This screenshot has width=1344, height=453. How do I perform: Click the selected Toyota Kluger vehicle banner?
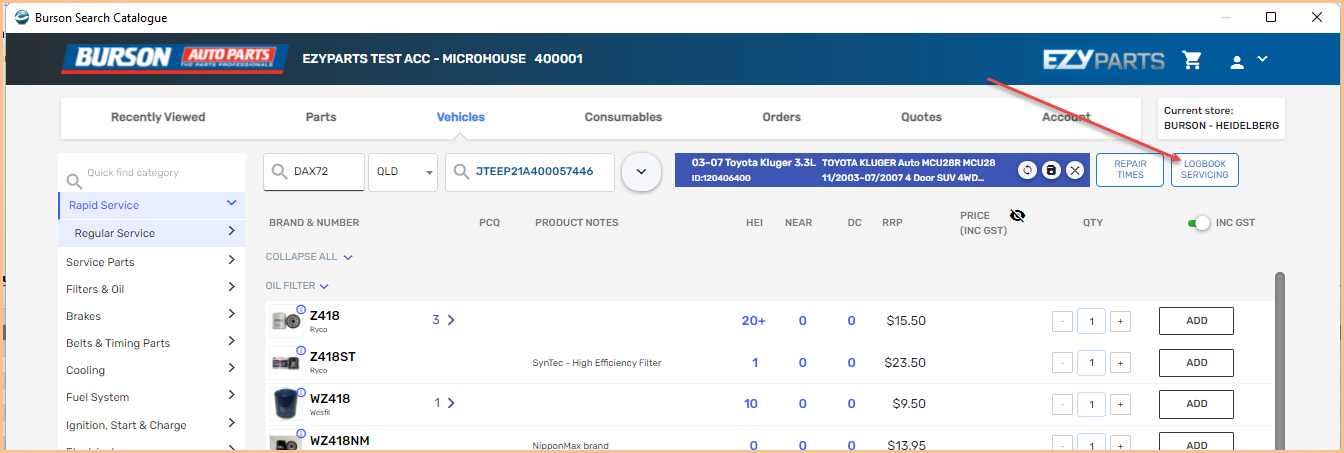coord(882,170)
